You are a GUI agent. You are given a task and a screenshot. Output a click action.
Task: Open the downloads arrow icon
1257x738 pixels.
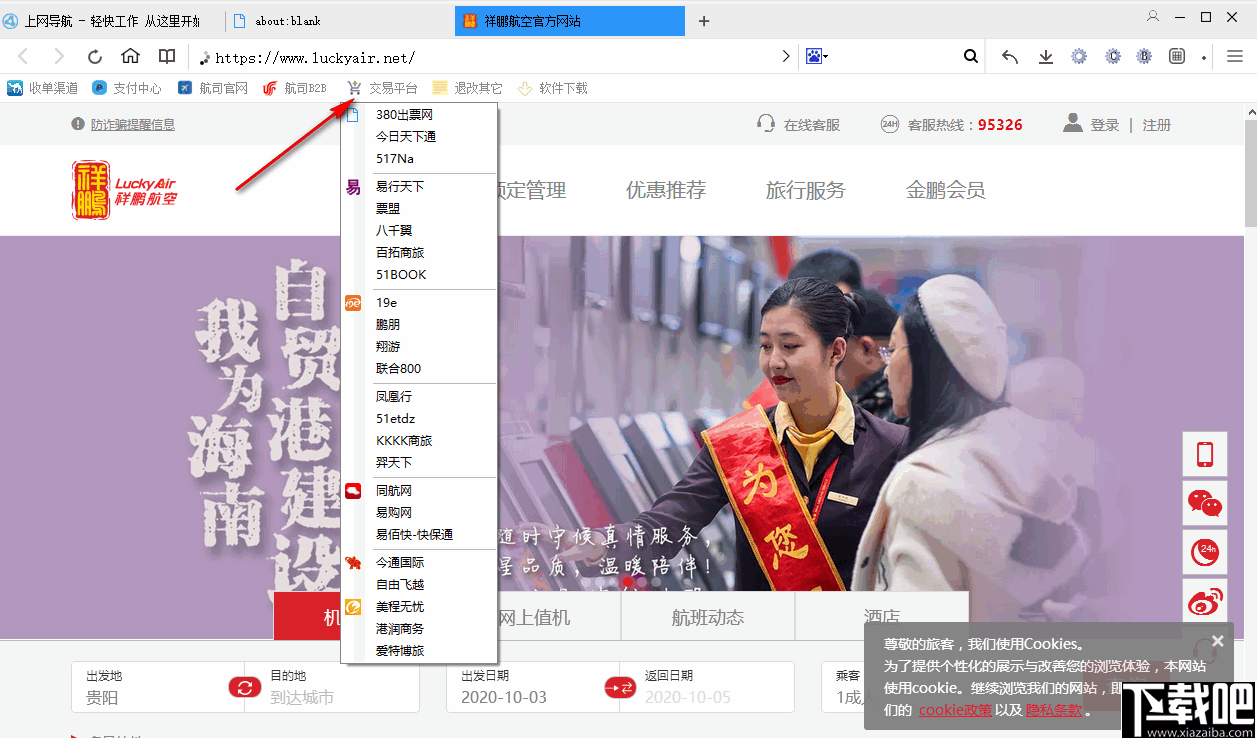pos(1046,57)
